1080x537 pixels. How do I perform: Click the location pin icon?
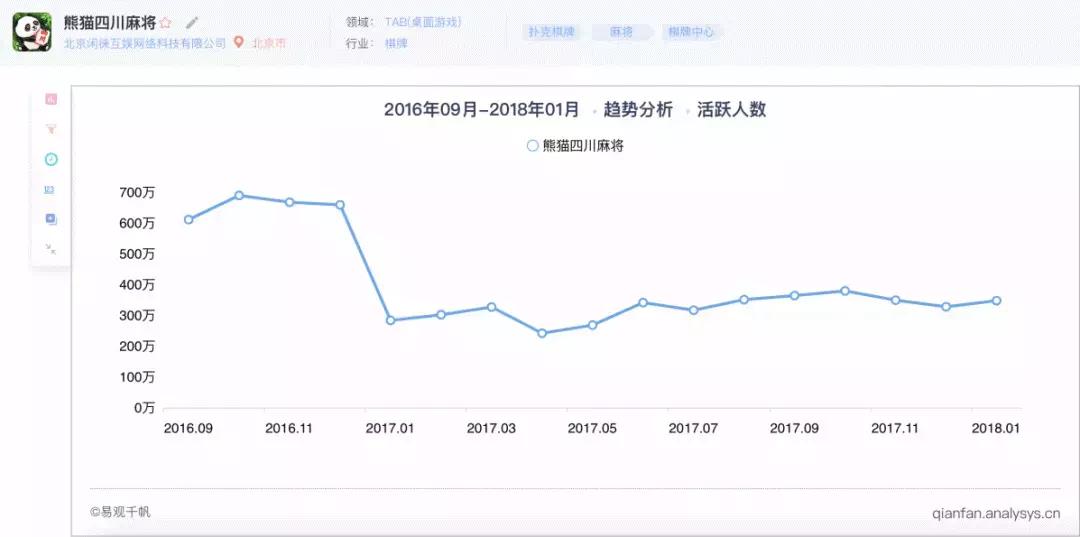pyautogui.click(x=238, y=43)
